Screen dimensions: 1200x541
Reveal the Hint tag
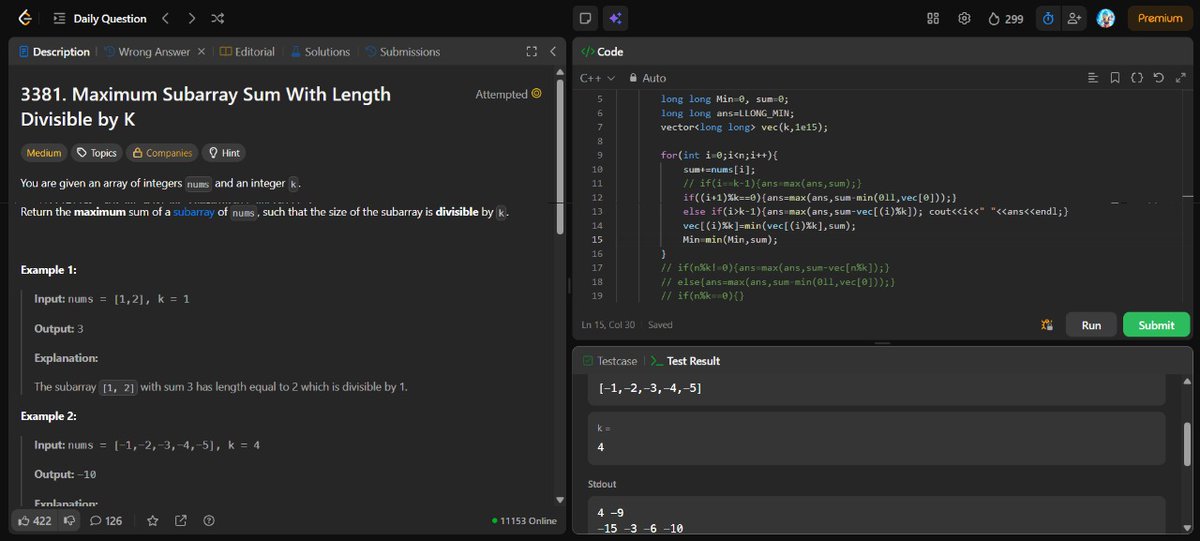222,153
